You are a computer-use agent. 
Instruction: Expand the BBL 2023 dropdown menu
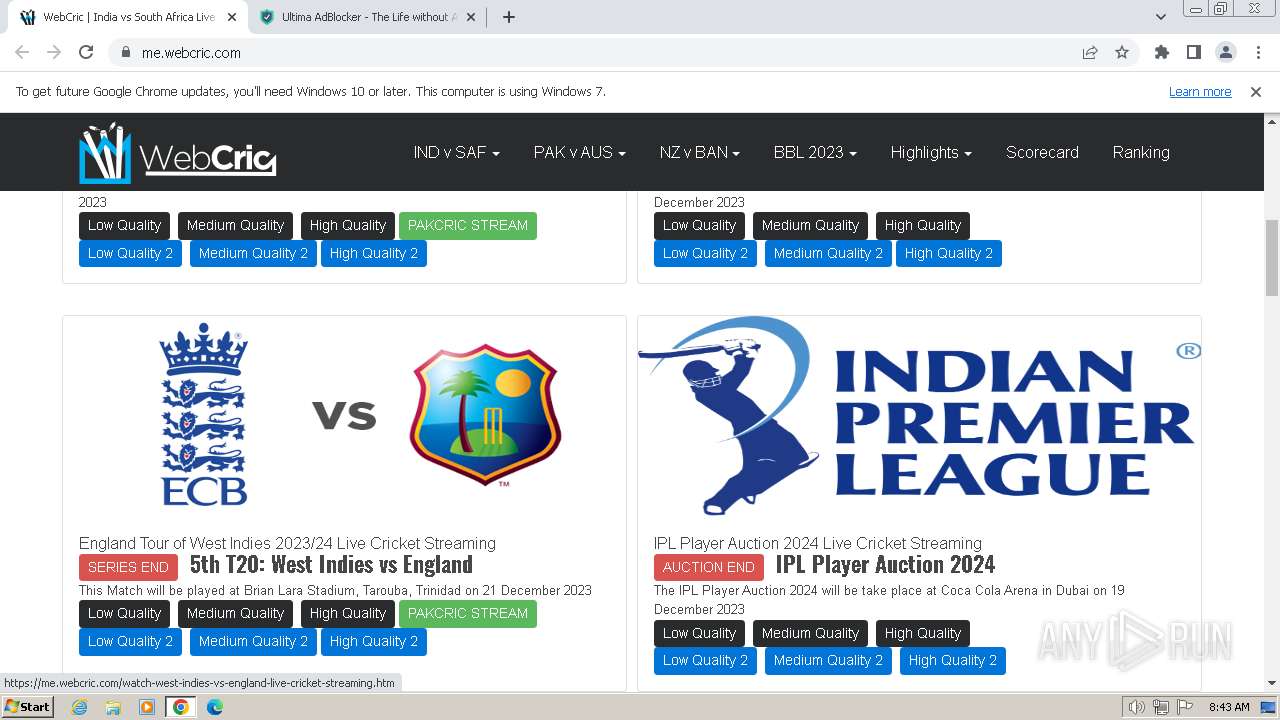pos(815,153)
